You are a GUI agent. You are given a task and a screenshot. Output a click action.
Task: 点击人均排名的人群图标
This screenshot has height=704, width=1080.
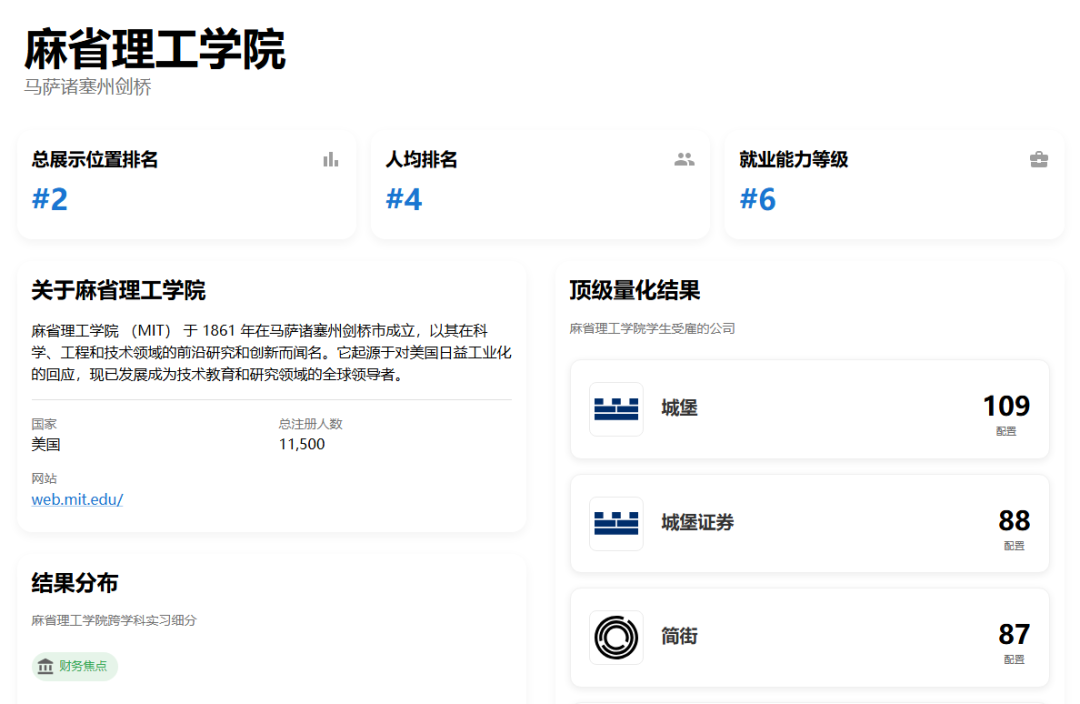(x=684, y=159)
